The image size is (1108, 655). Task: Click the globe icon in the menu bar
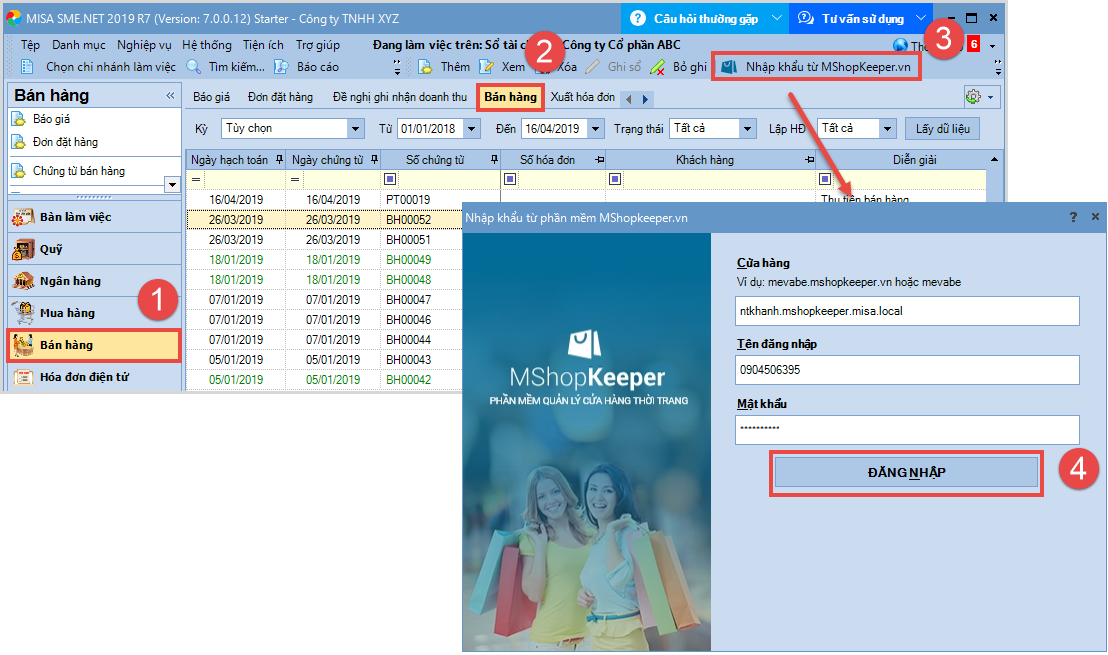point(900,45)
